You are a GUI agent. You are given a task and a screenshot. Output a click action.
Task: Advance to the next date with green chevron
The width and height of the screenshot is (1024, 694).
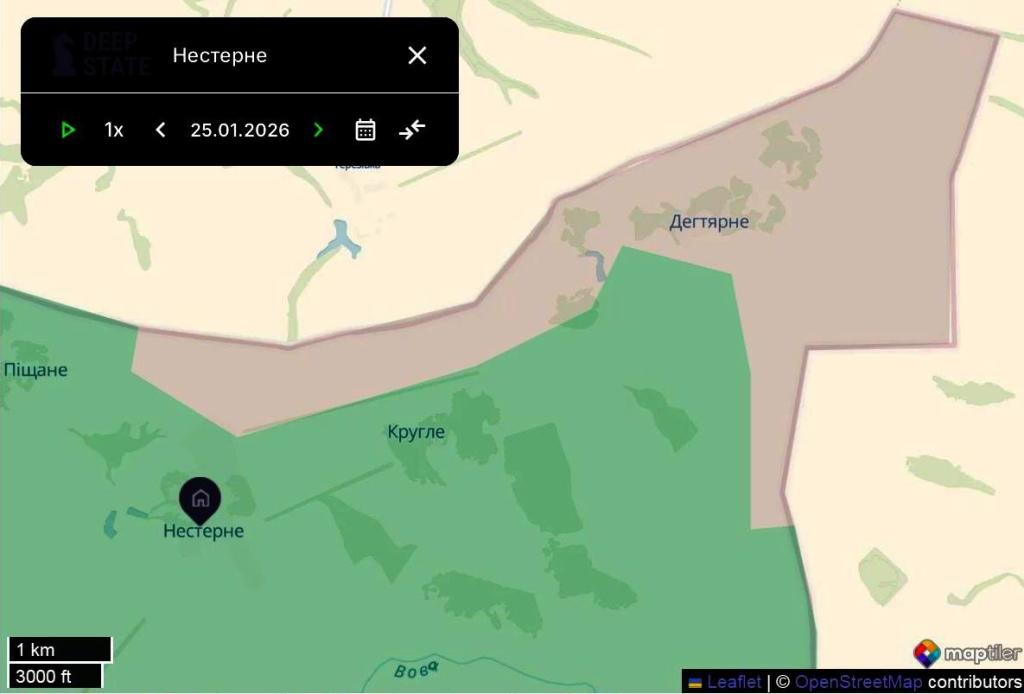318,130
